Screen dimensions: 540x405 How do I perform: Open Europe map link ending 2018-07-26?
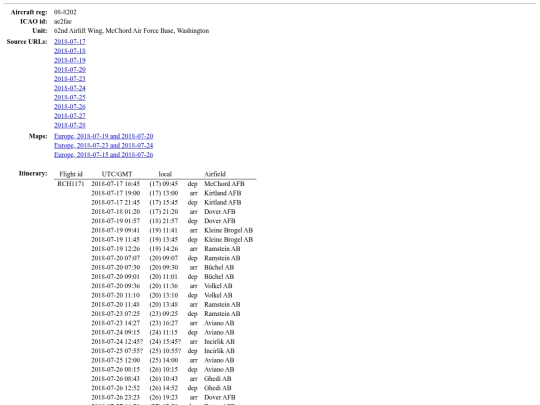104,155
